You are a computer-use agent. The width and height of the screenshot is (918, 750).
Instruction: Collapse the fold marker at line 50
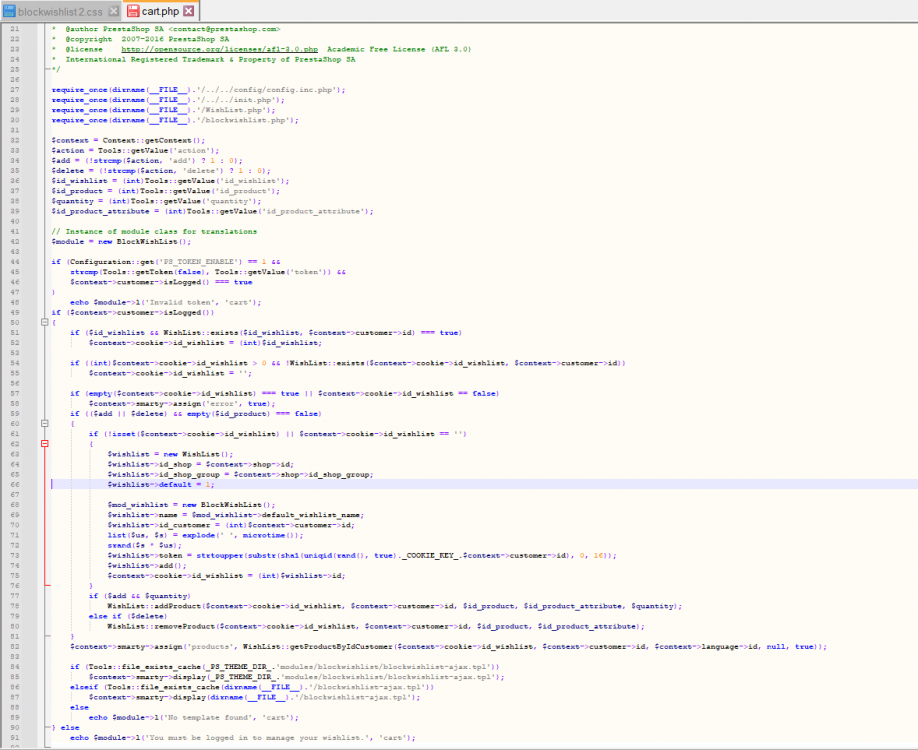click(x=45, y=323)
